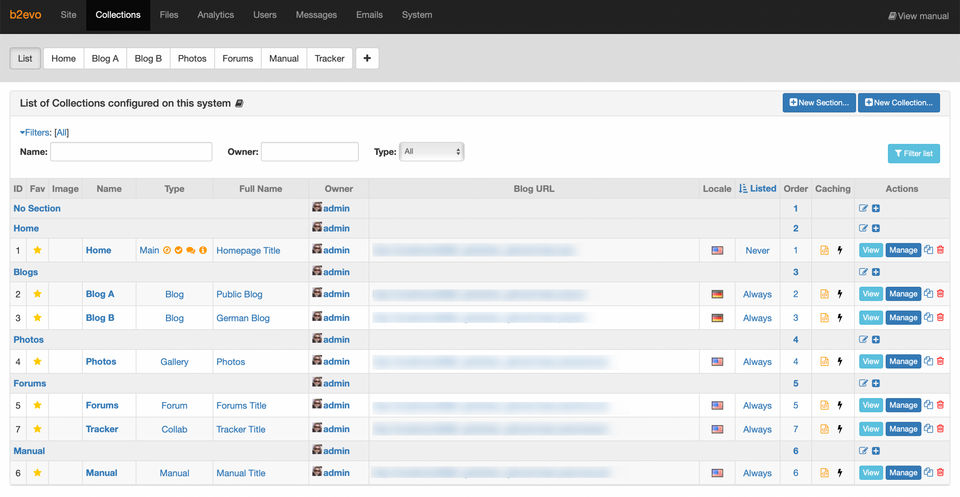Duplicate the Blog A collection
This screenshot has height=497, width=960.
point(928,294)
